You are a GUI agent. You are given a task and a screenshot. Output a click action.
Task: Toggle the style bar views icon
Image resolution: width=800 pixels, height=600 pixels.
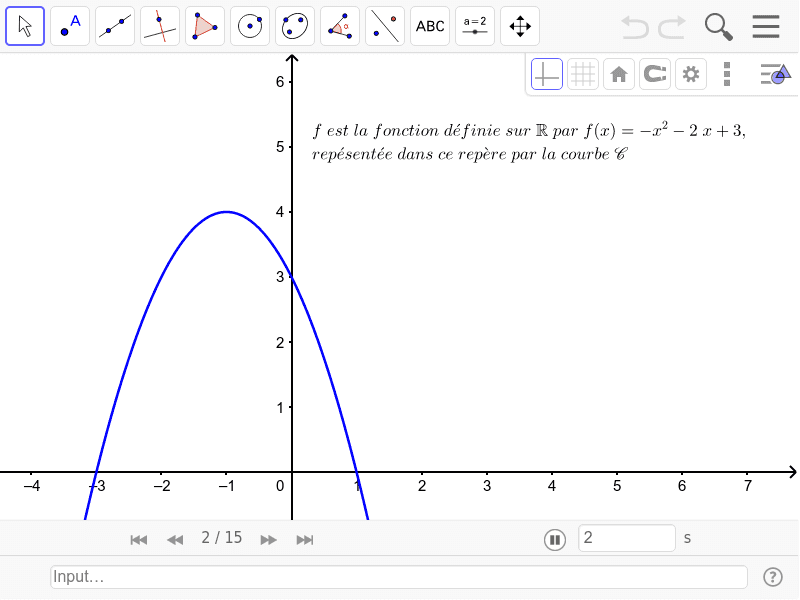(775, 74)
